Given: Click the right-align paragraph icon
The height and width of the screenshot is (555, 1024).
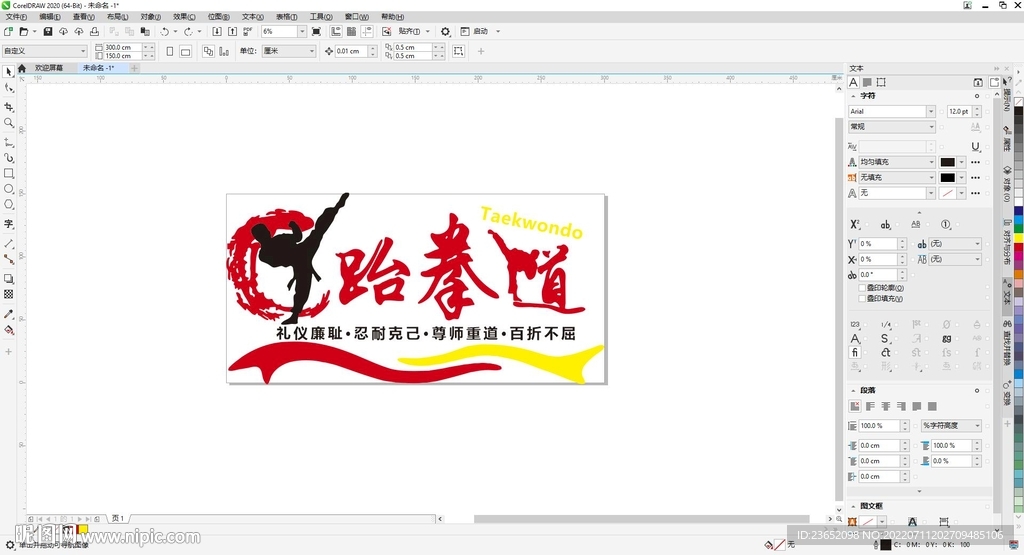Looking at the screenshot, I should pos(901,406).
